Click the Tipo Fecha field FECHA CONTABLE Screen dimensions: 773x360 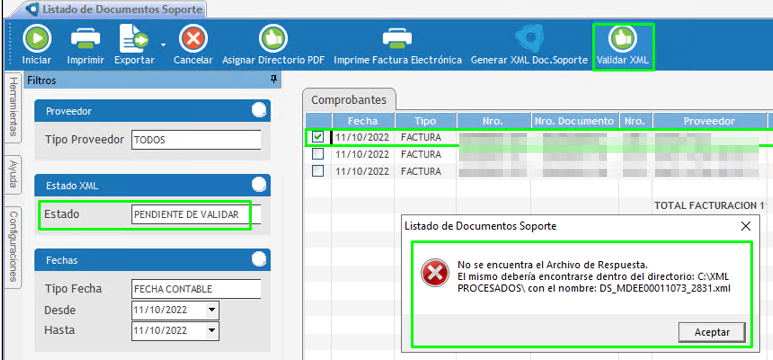(196, 289)
